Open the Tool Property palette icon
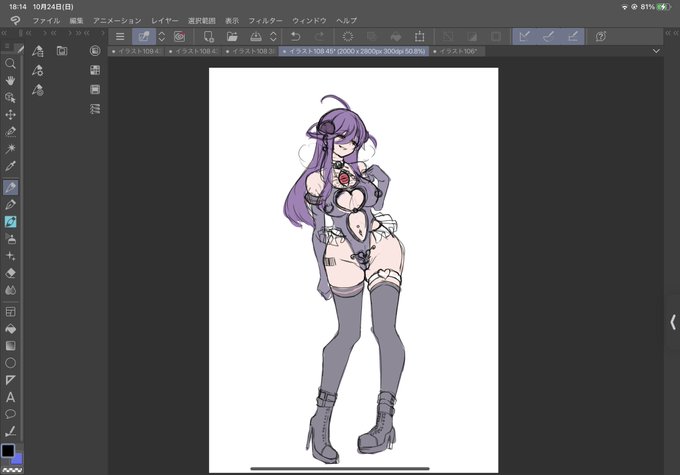The image size is (680, 475). click(38, 70)
